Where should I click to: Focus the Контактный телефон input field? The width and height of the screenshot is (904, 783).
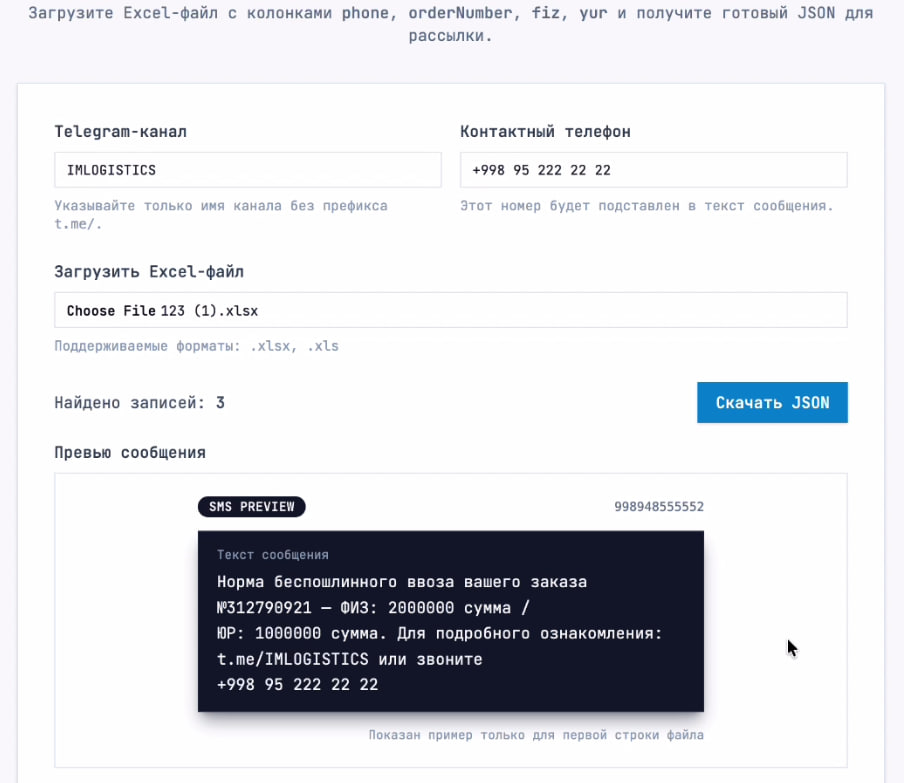point(653,170)
